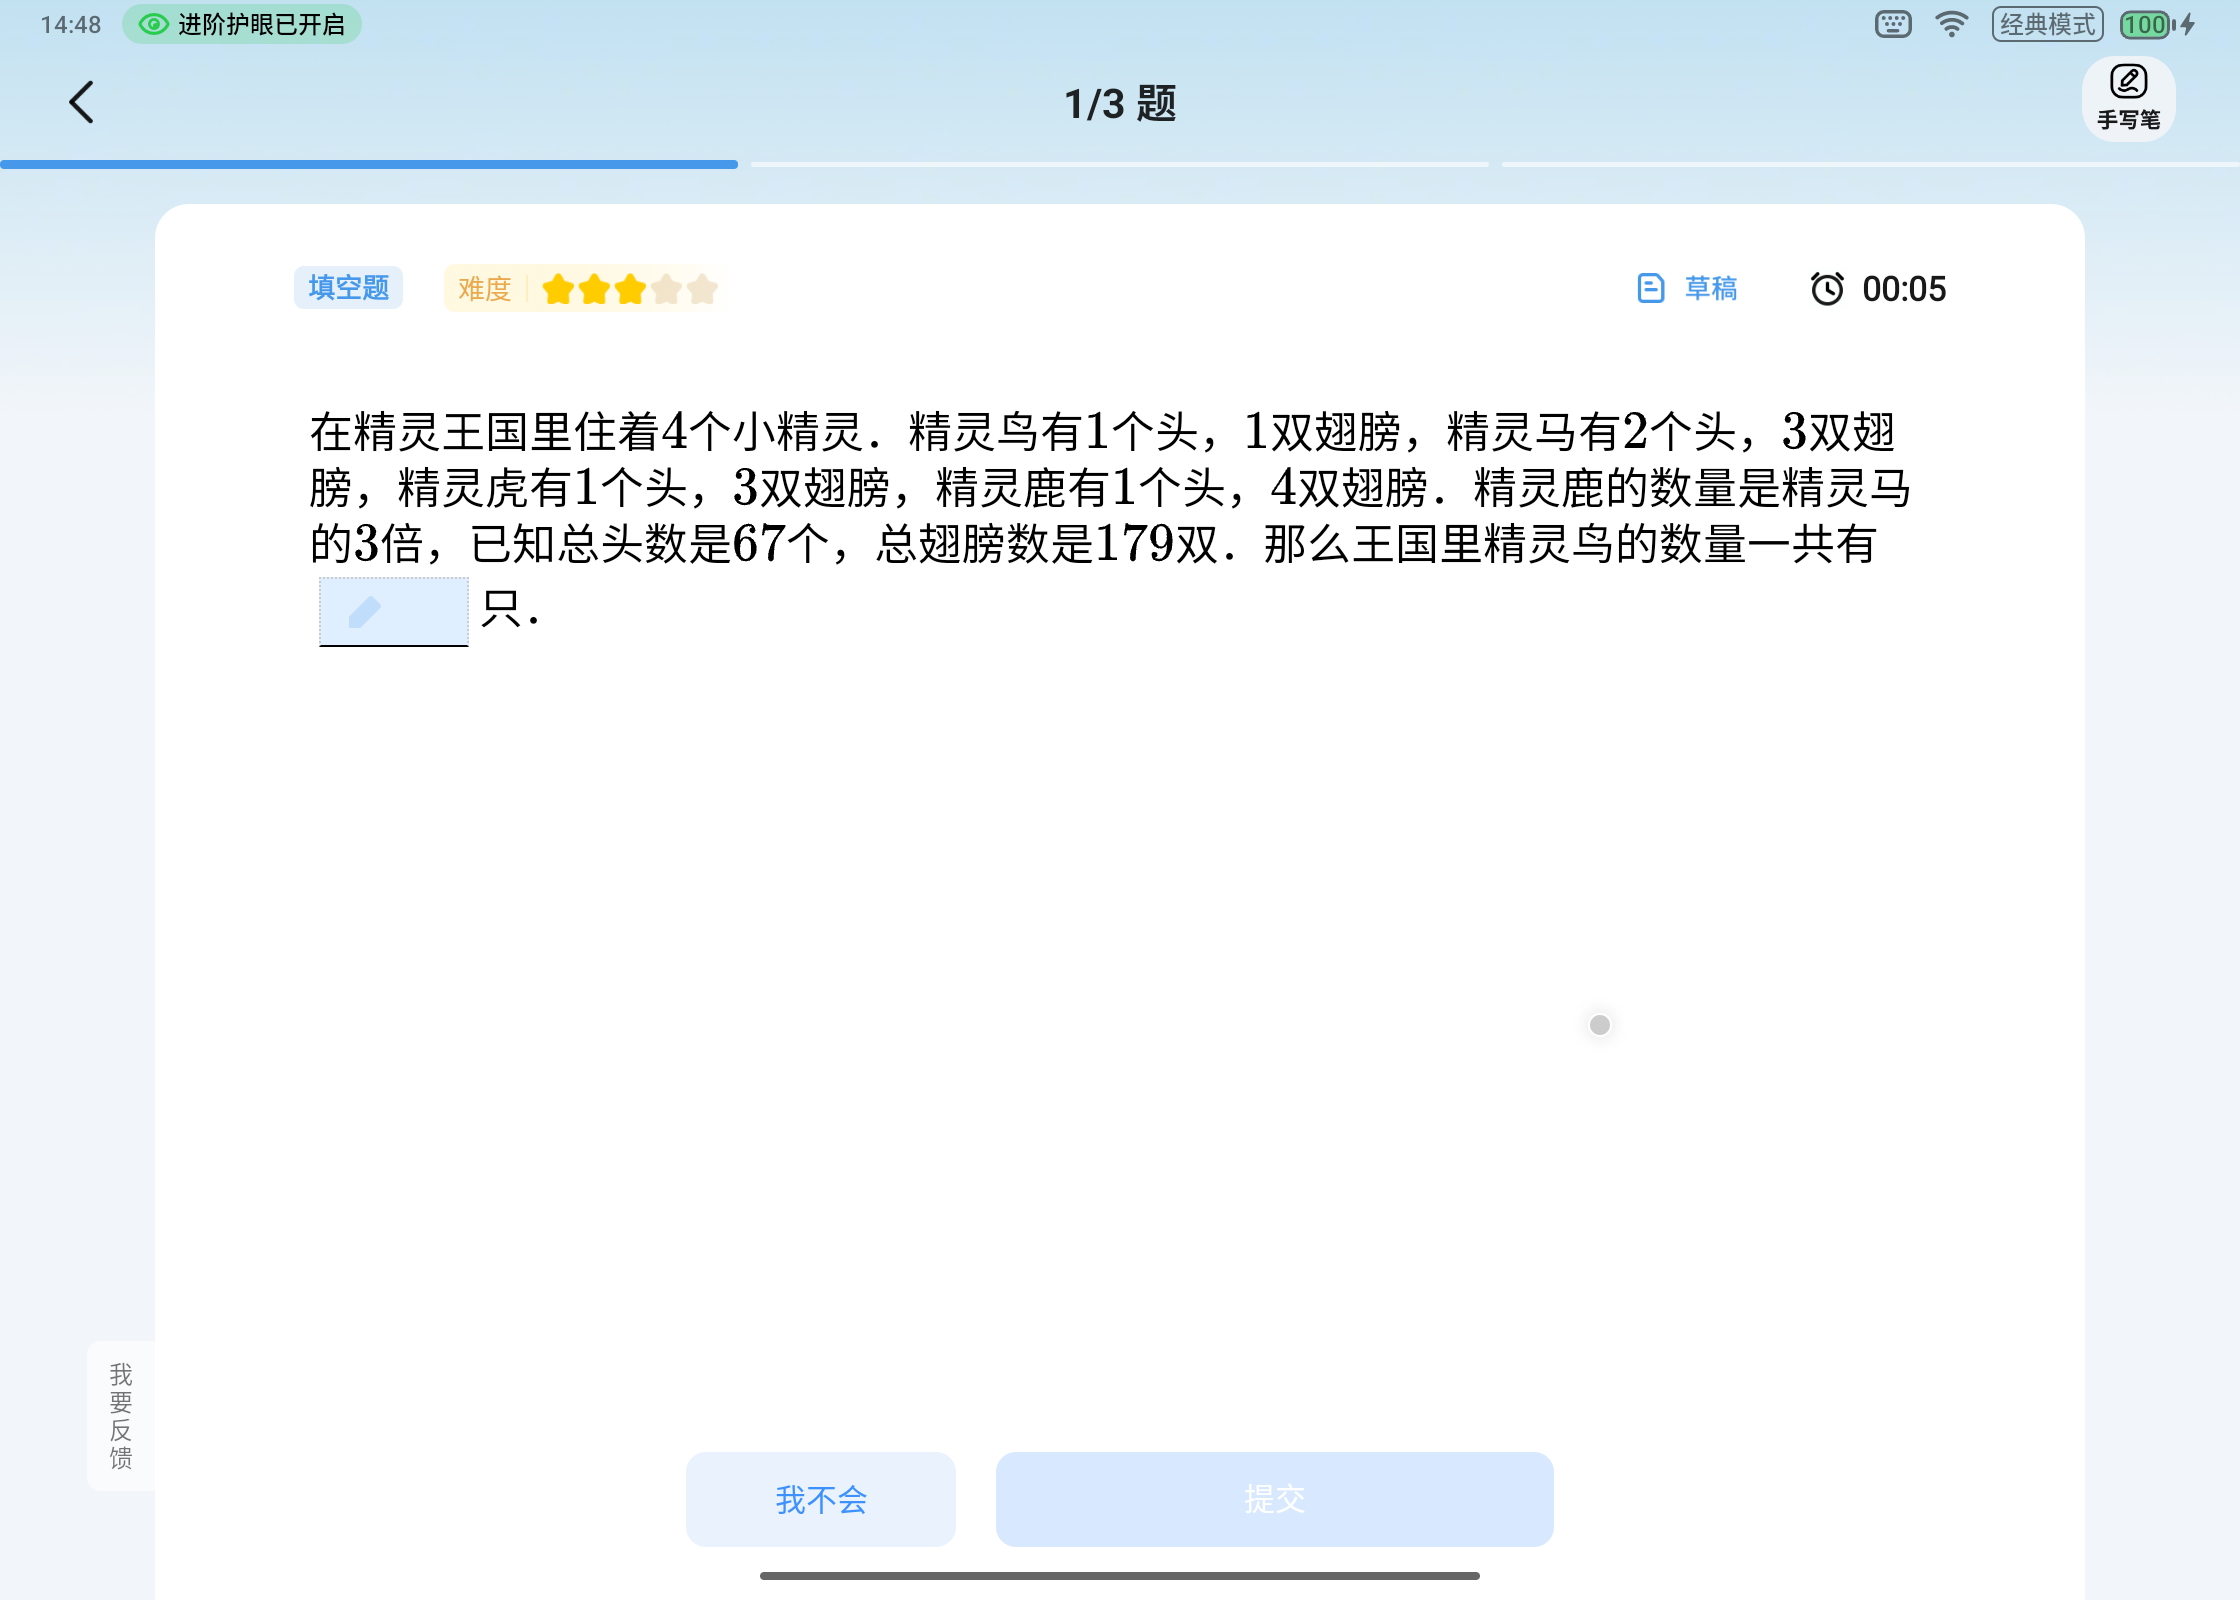The height and width of the screenshot is (1600, 2240).
Task: Tap the pencil icon in answer blank
Action: 365,611
